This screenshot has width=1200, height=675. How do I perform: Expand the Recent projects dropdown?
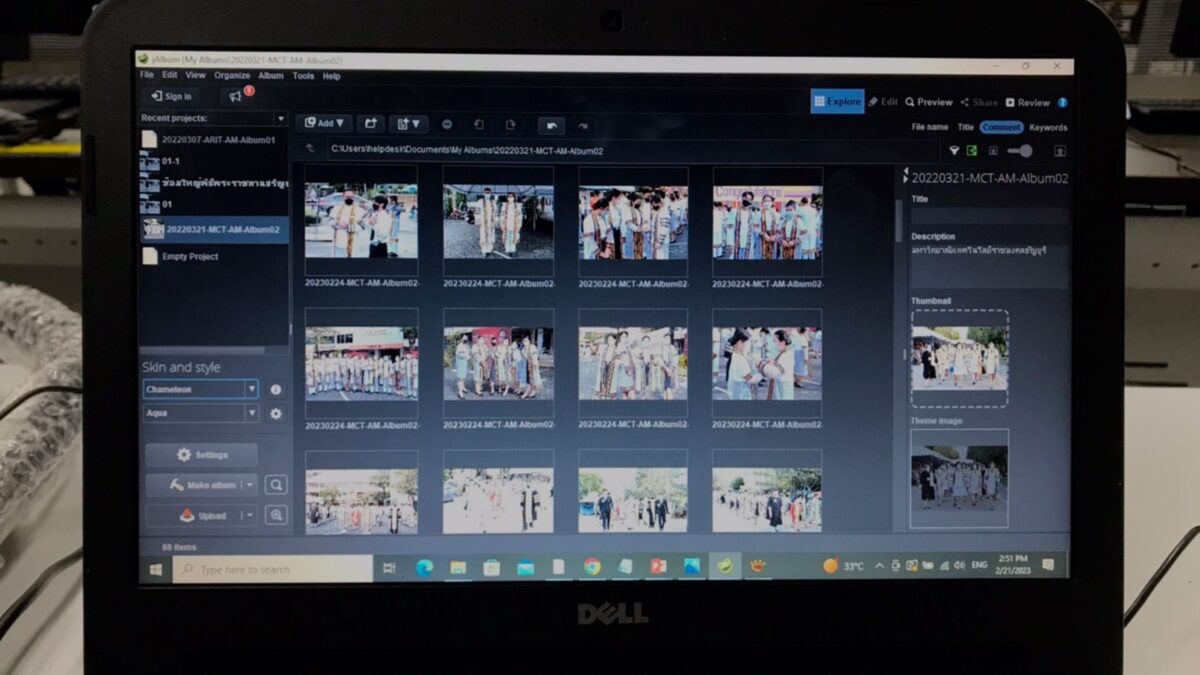coord(280,118)
